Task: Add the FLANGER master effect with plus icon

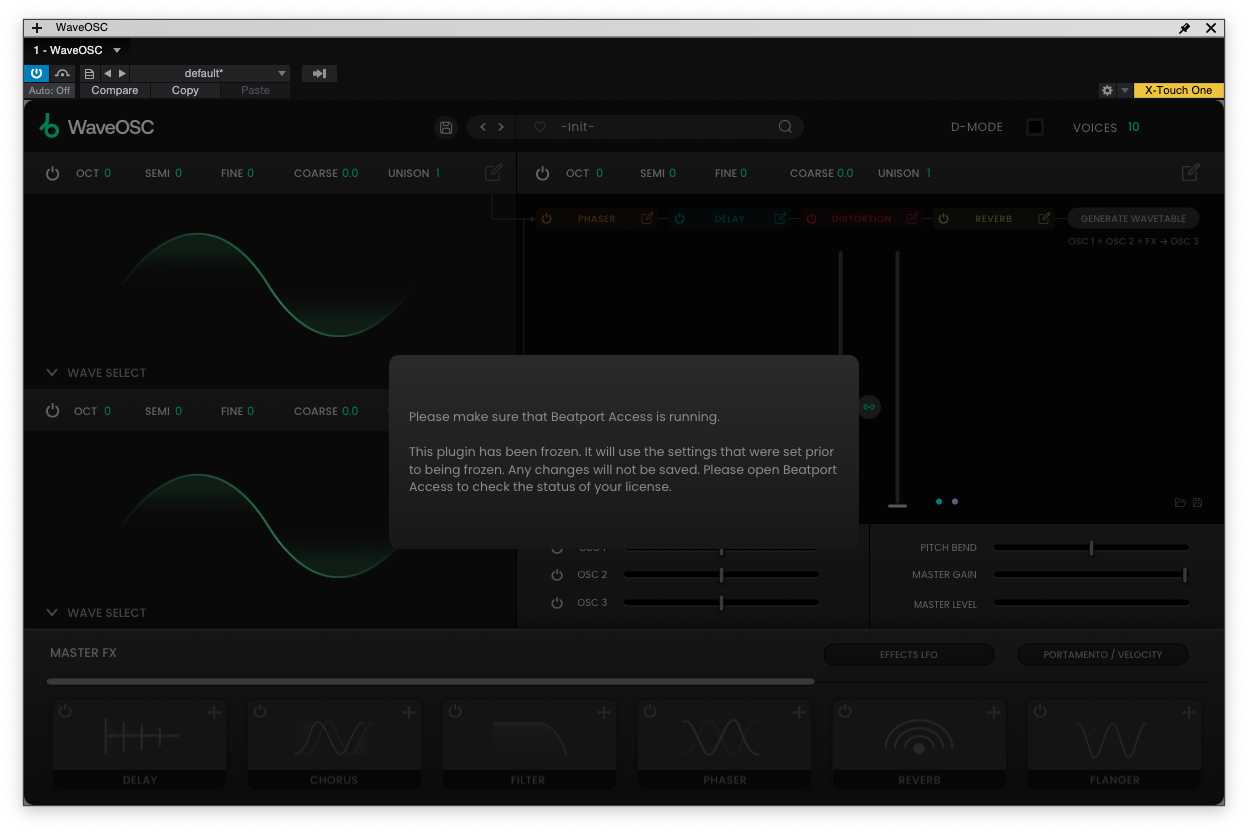Action: point(1189,712)
